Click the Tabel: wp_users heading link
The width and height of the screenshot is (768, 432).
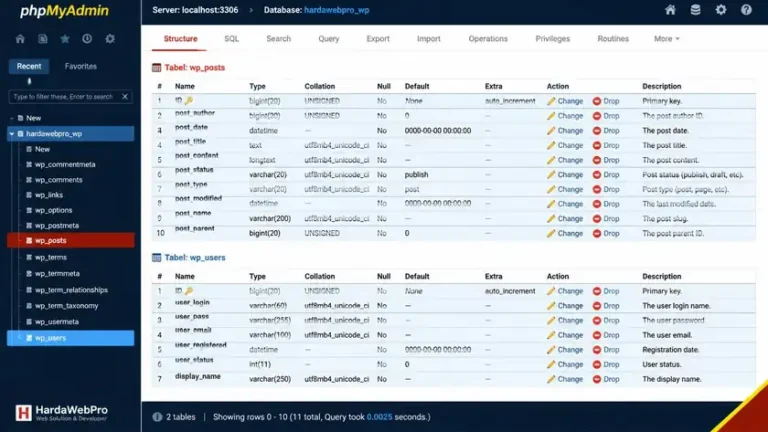tap(194, 258)
